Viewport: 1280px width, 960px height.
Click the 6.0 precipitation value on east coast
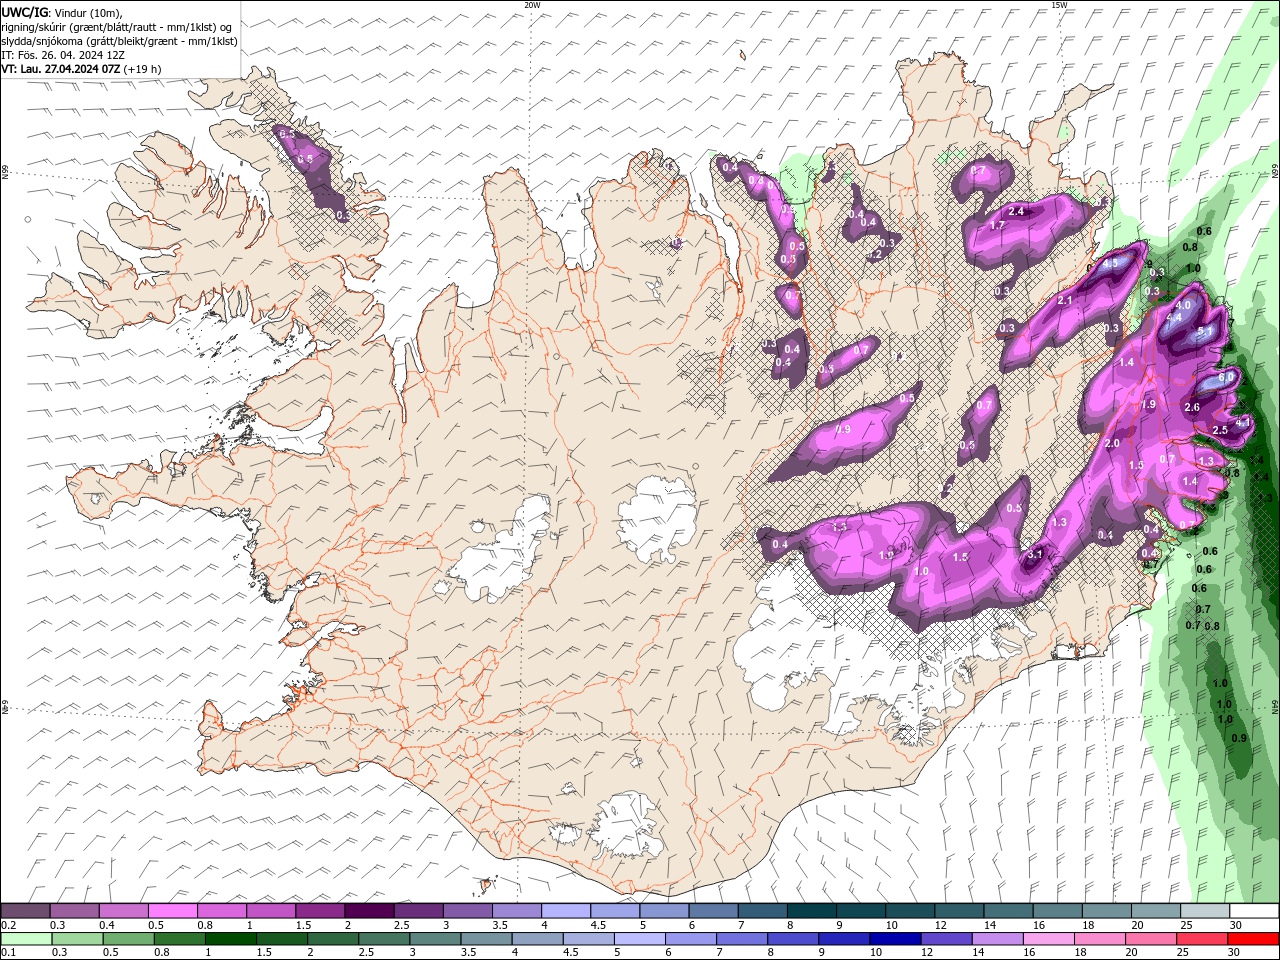(1227, 377)
